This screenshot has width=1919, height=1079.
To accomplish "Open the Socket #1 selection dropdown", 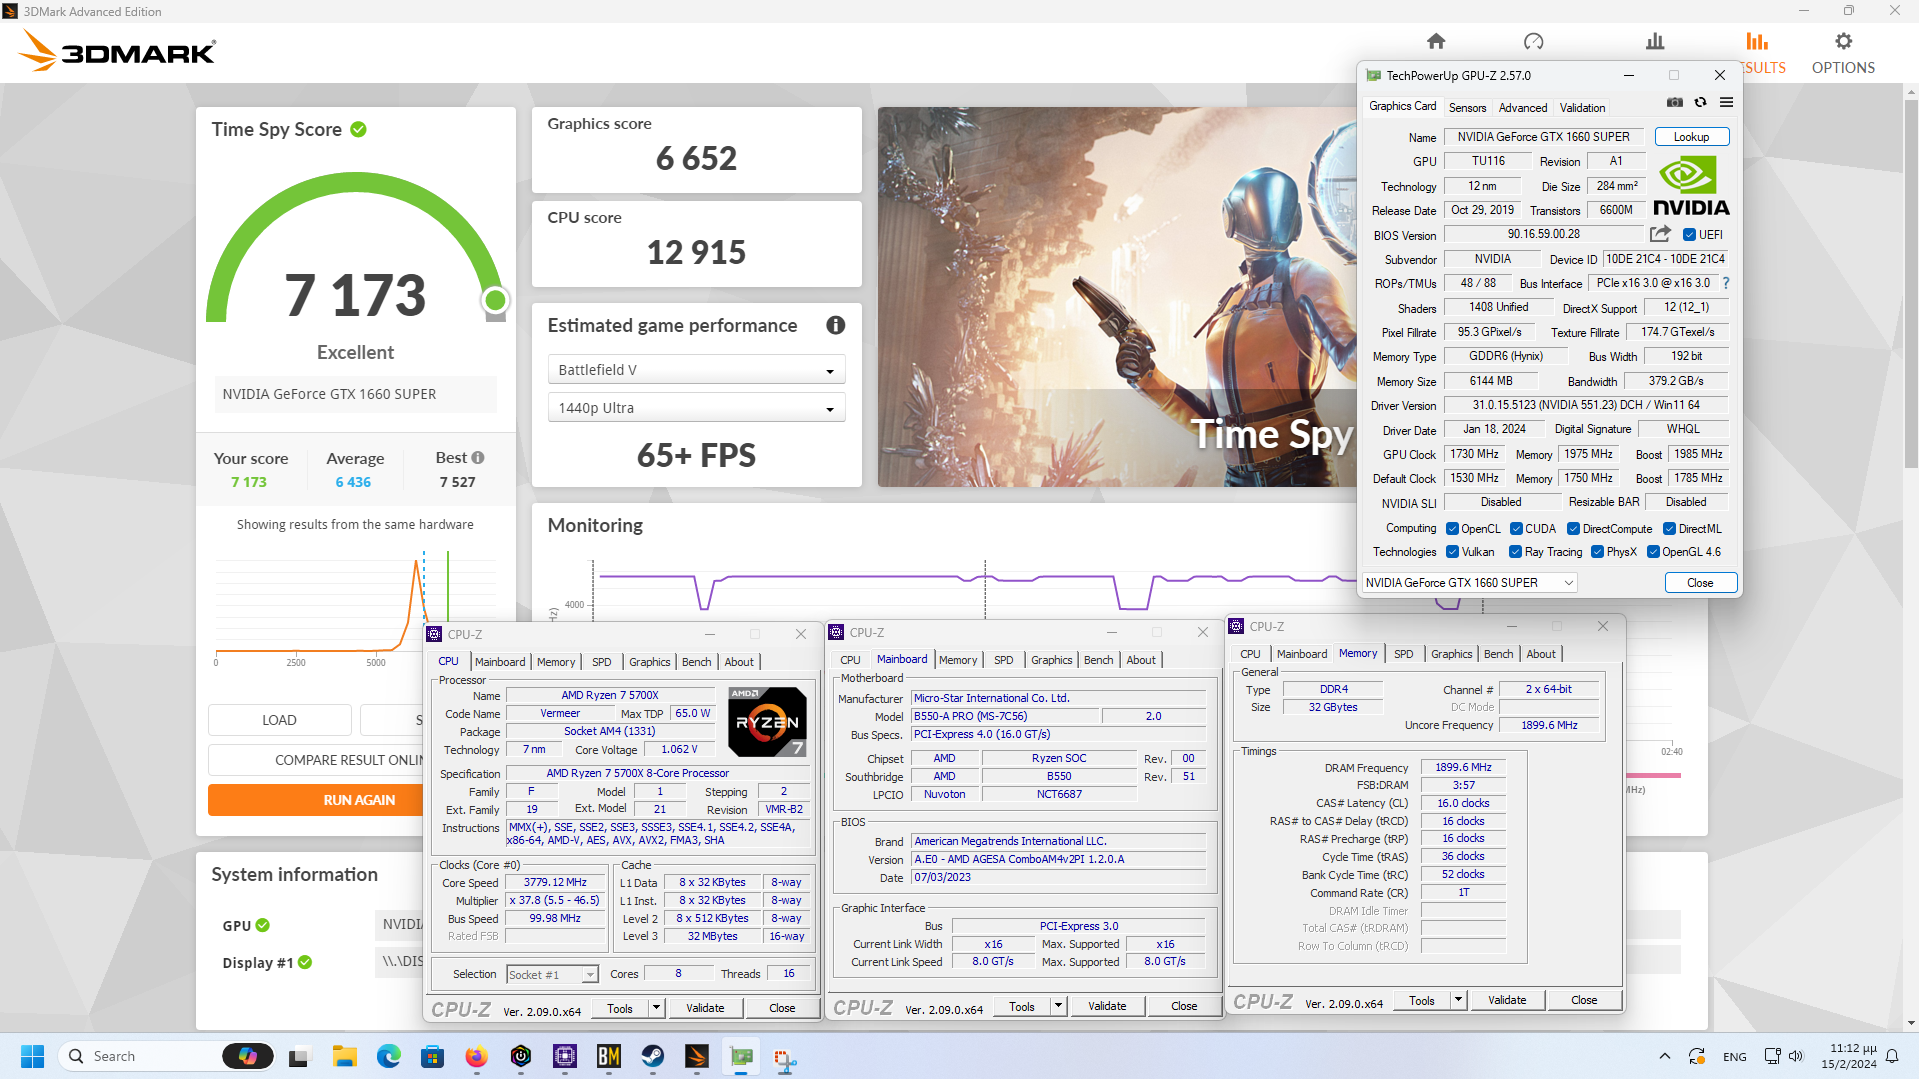I will (552, 975).
